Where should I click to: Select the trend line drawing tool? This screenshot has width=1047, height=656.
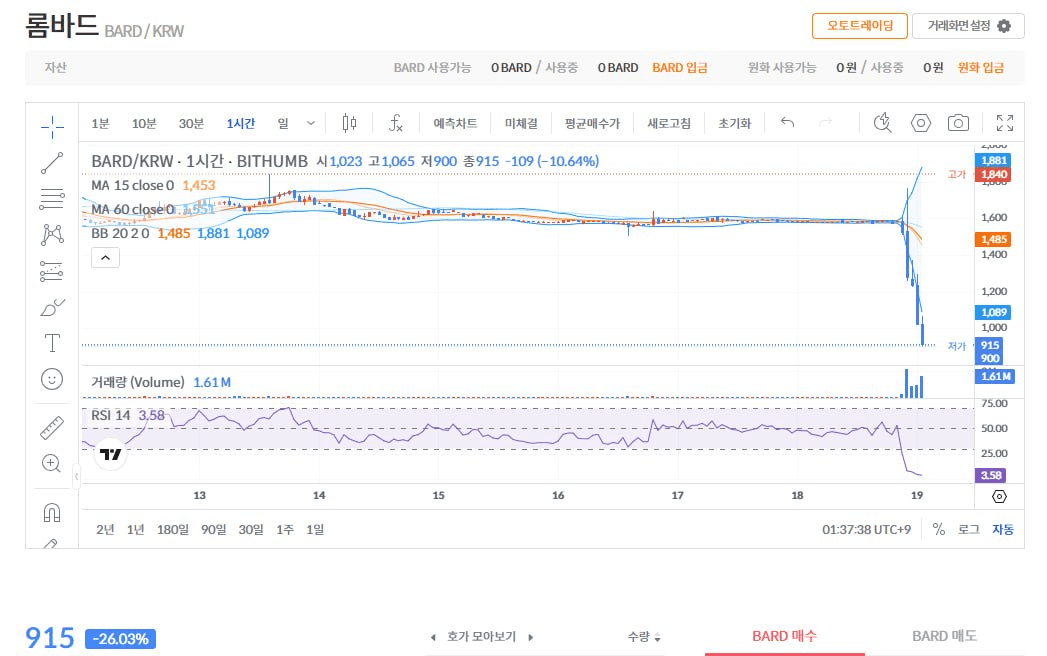pyautogui.click(x=52, y=162)
